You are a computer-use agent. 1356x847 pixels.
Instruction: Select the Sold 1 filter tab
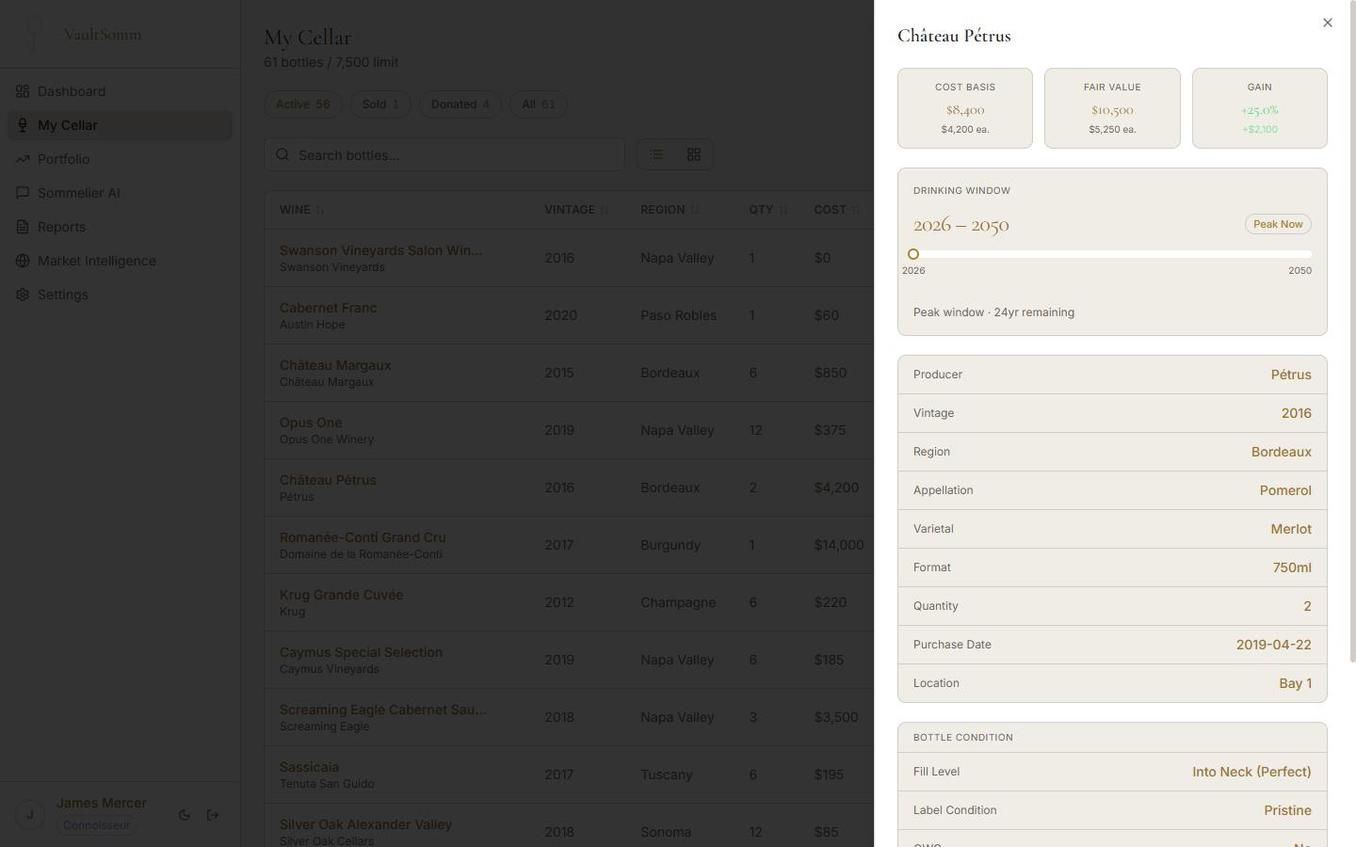click(x=380, y=105)
